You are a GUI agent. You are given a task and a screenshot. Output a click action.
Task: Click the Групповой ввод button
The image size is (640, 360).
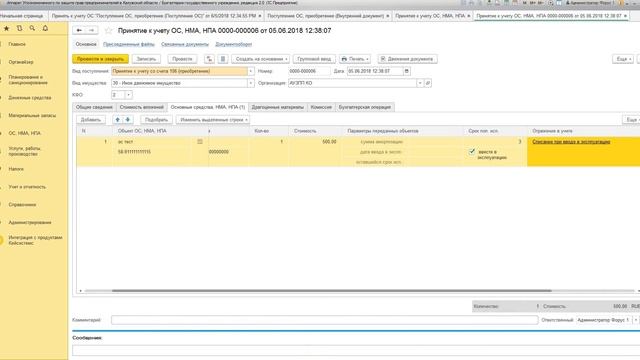tap(314, 59)
